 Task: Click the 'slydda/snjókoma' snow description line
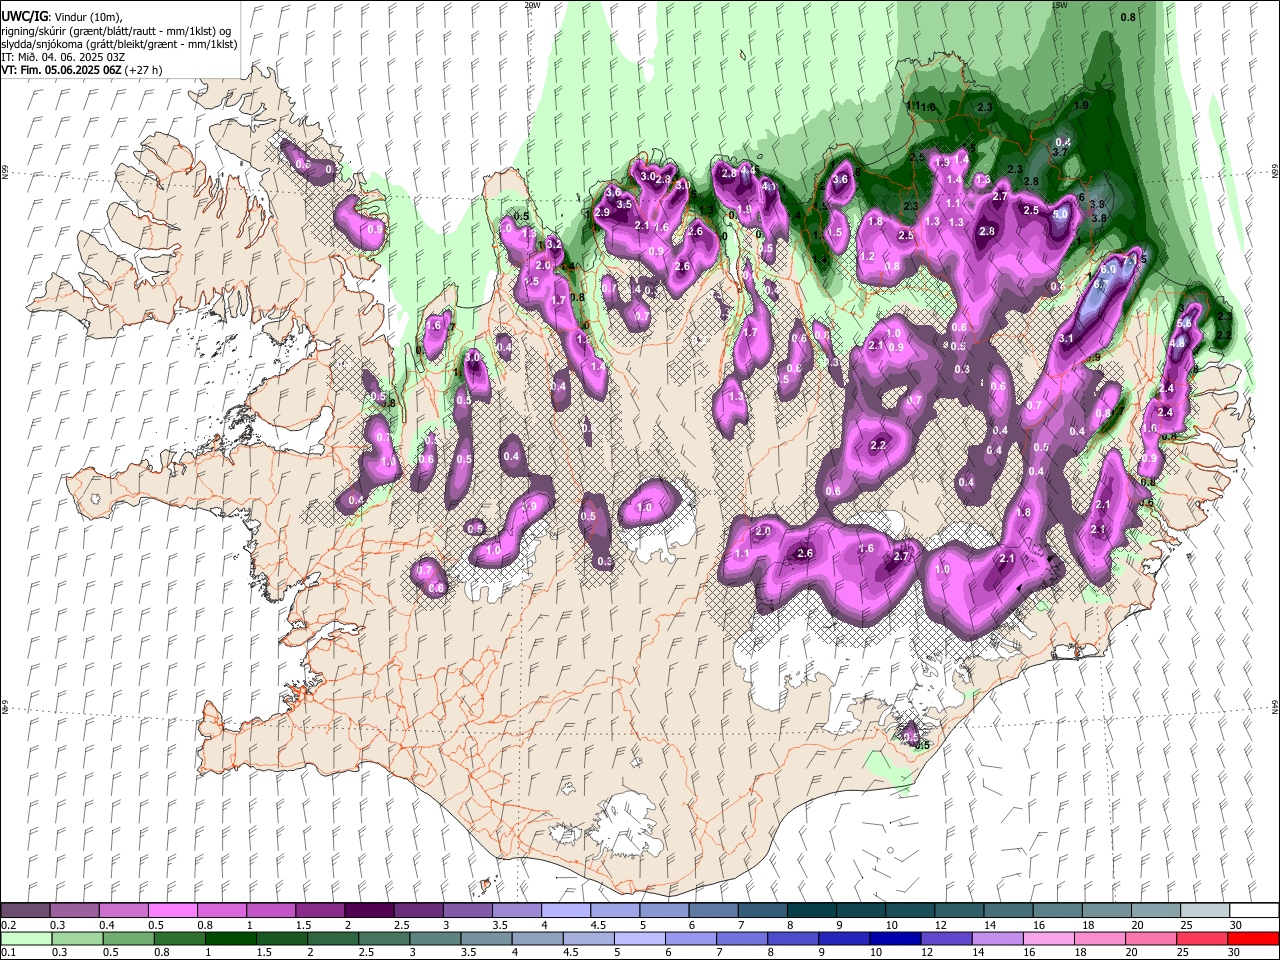(x=119, y=44)
